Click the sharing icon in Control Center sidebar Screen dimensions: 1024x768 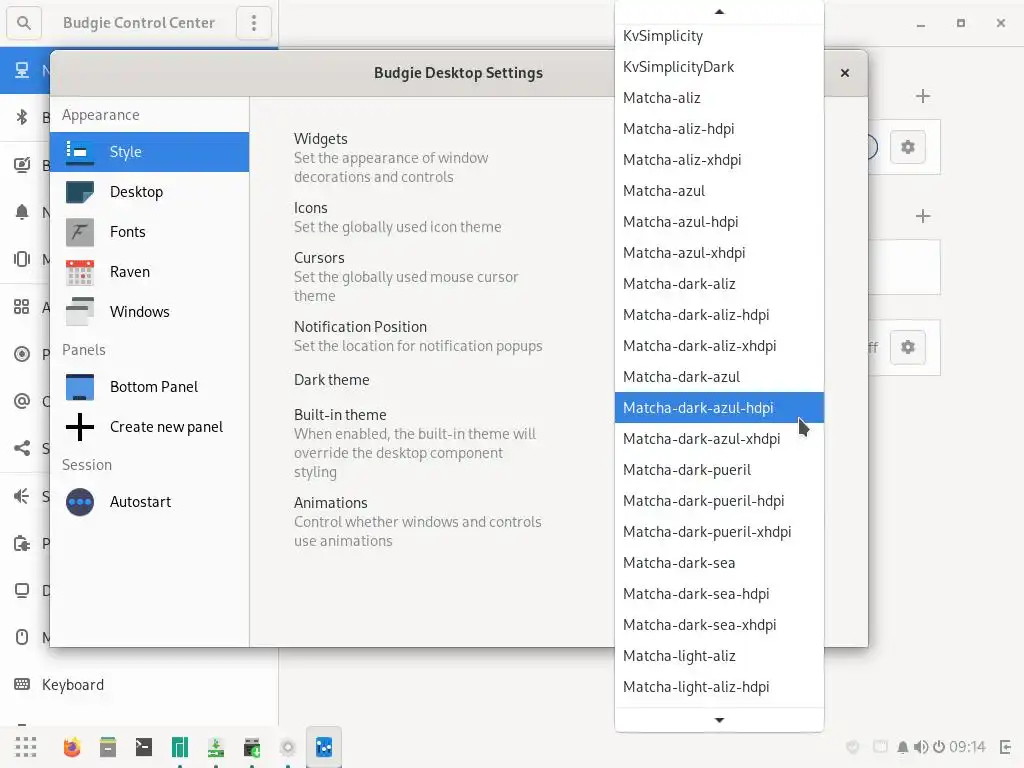[x=22, y=448]
